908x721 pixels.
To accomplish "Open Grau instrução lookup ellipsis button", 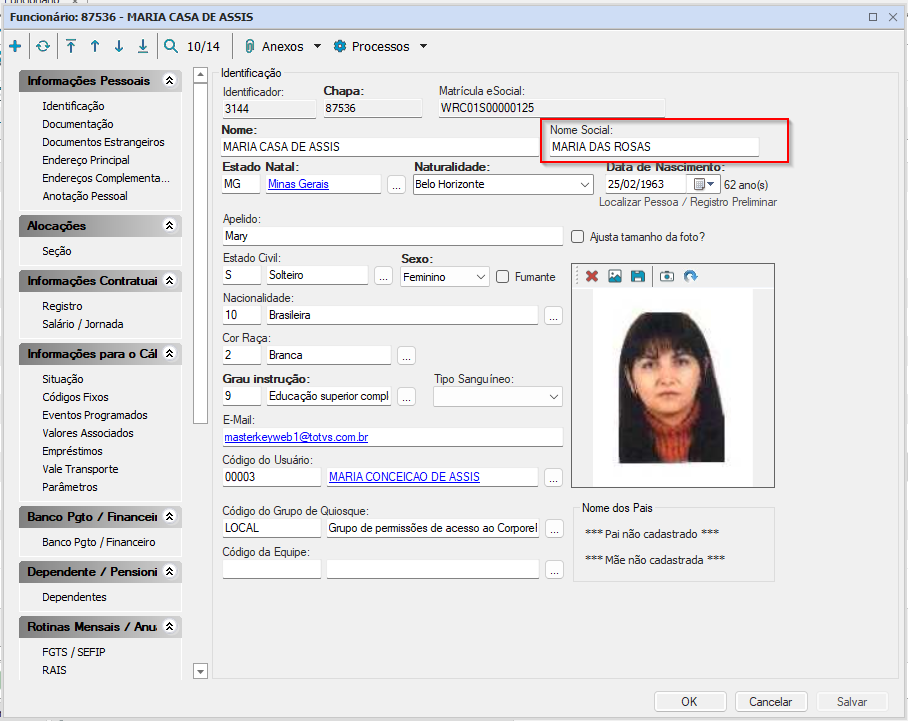I will [407, 397].
